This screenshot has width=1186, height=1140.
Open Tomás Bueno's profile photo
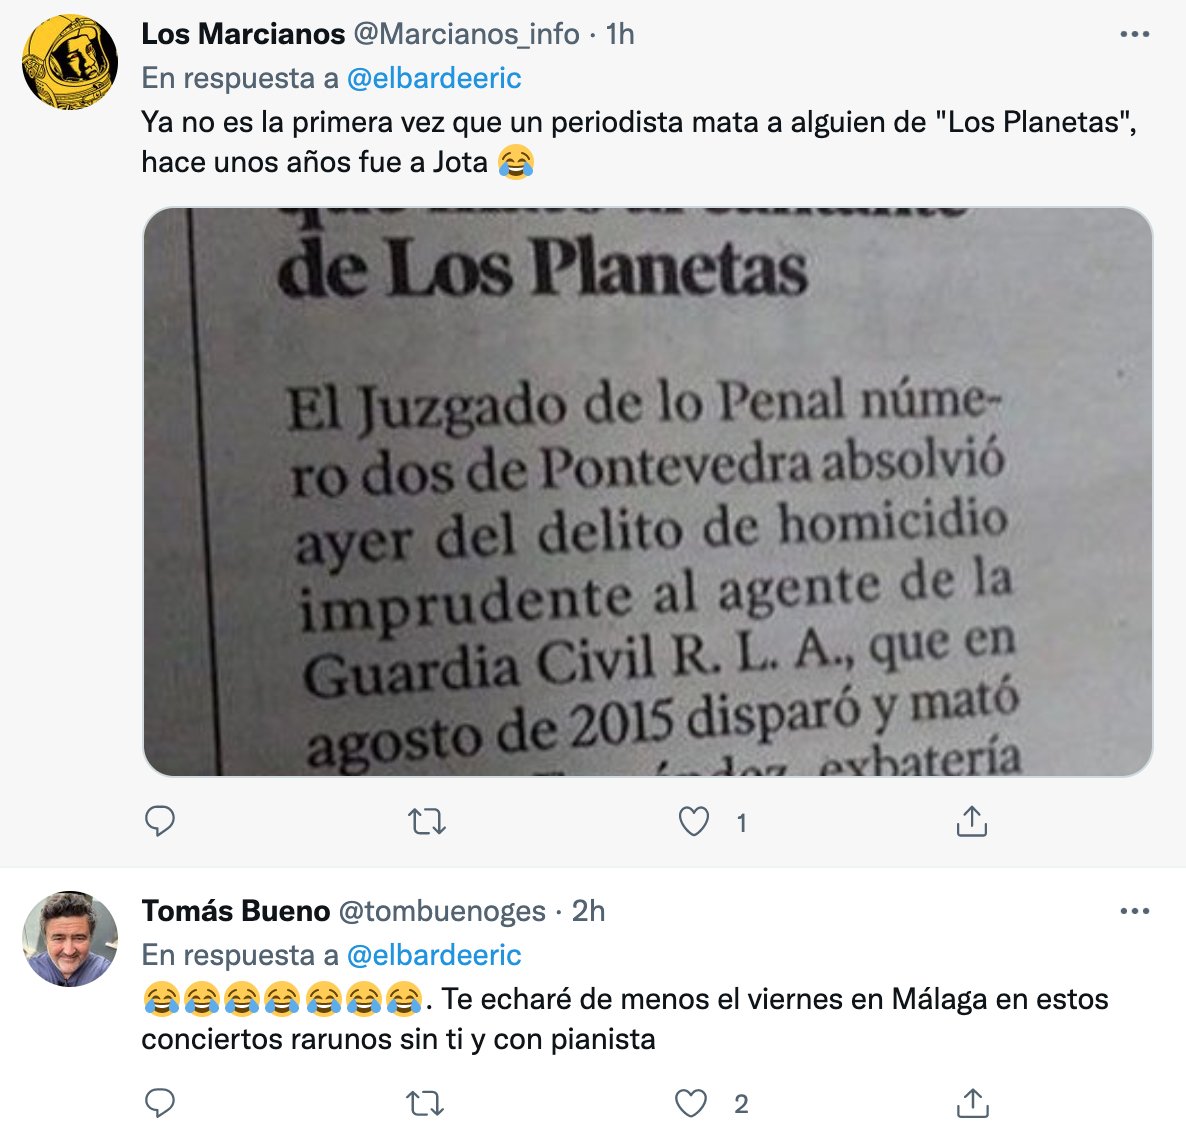70,939
